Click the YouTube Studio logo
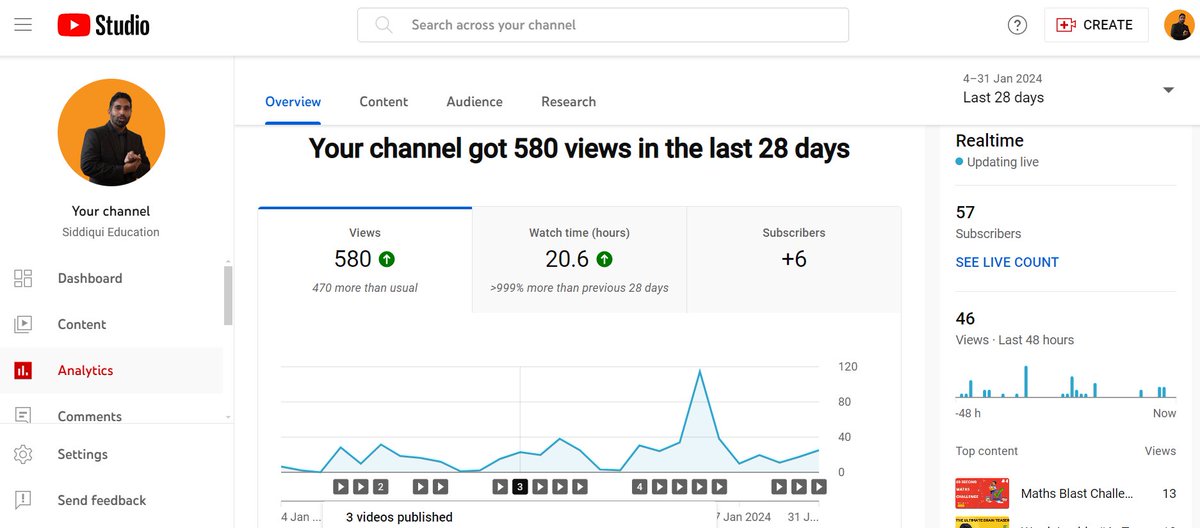Image resolution: width=1200 pixels, height=528 pixels. [104, 25]
